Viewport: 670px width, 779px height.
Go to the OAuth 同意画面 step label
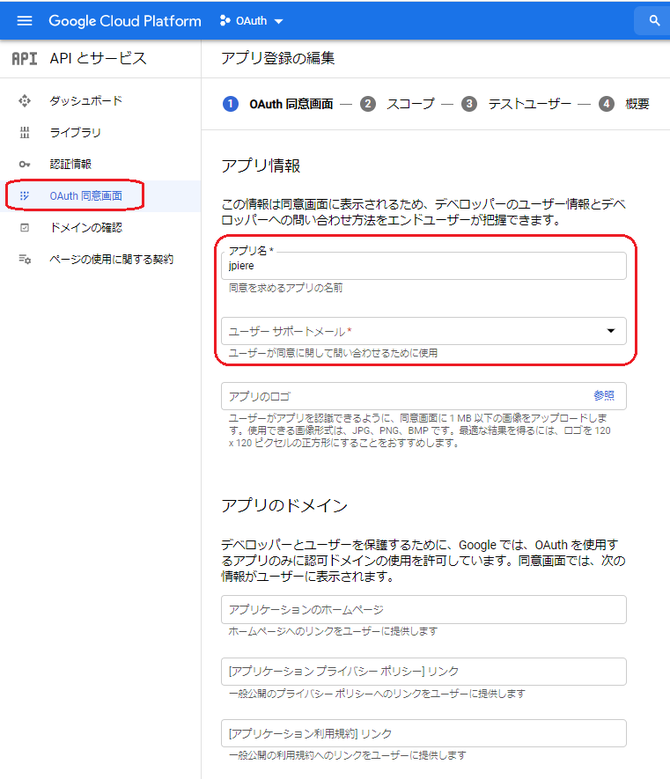(291, 104)
